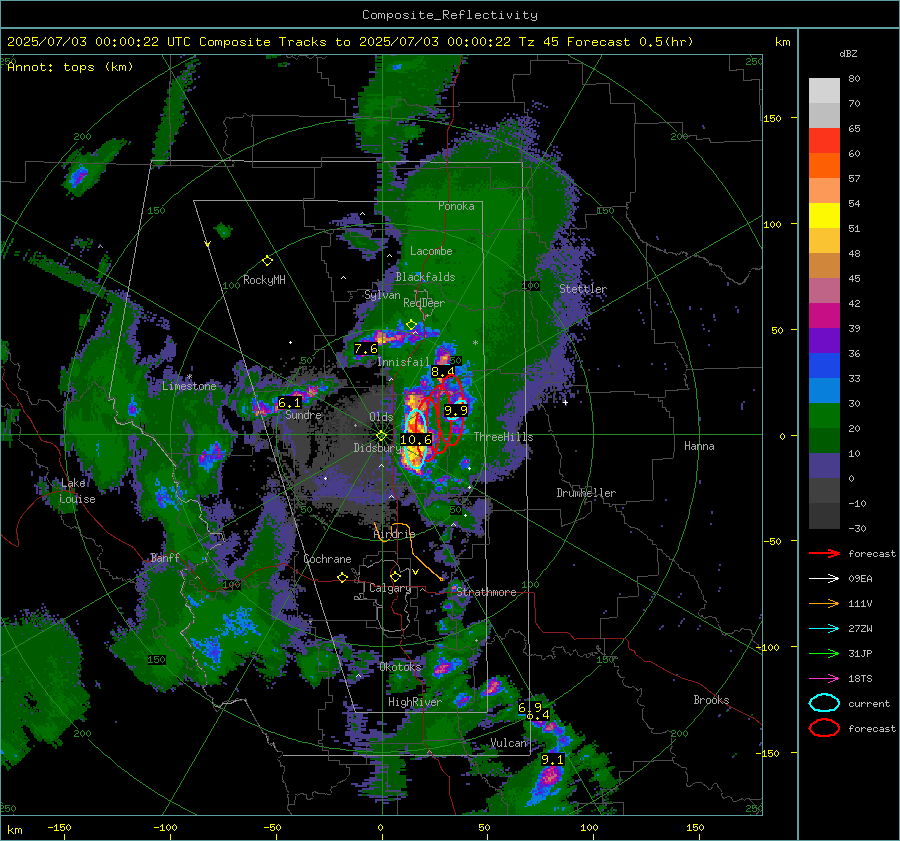
Task: Click the cyan 27ZW arrow legend icon
Action: [x=824, y=629]
